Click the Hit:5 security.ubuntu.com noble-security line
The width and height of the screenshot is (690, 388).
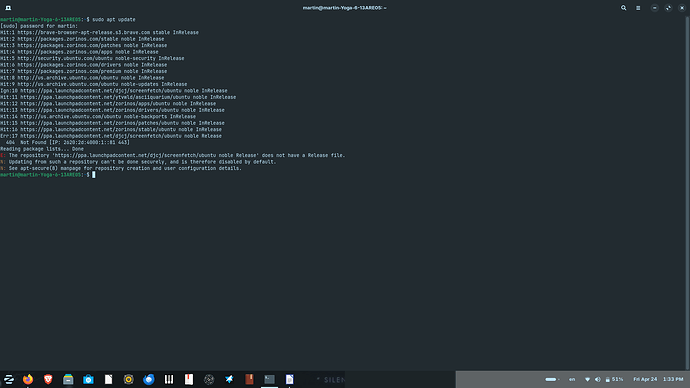92,58
